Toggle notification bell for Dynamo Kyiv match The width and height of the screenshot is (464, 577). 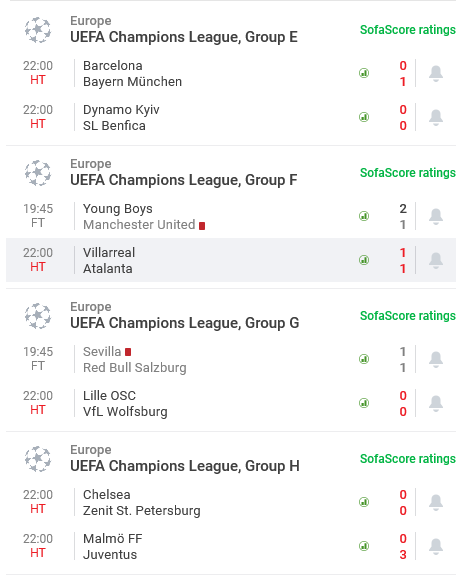tap(436, 117)
